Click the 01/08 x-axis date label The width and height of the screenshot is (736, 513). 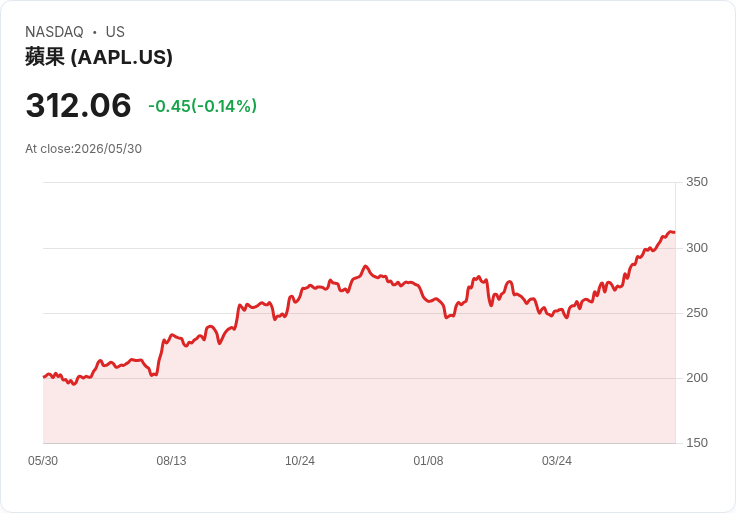(x=428, y=461)
